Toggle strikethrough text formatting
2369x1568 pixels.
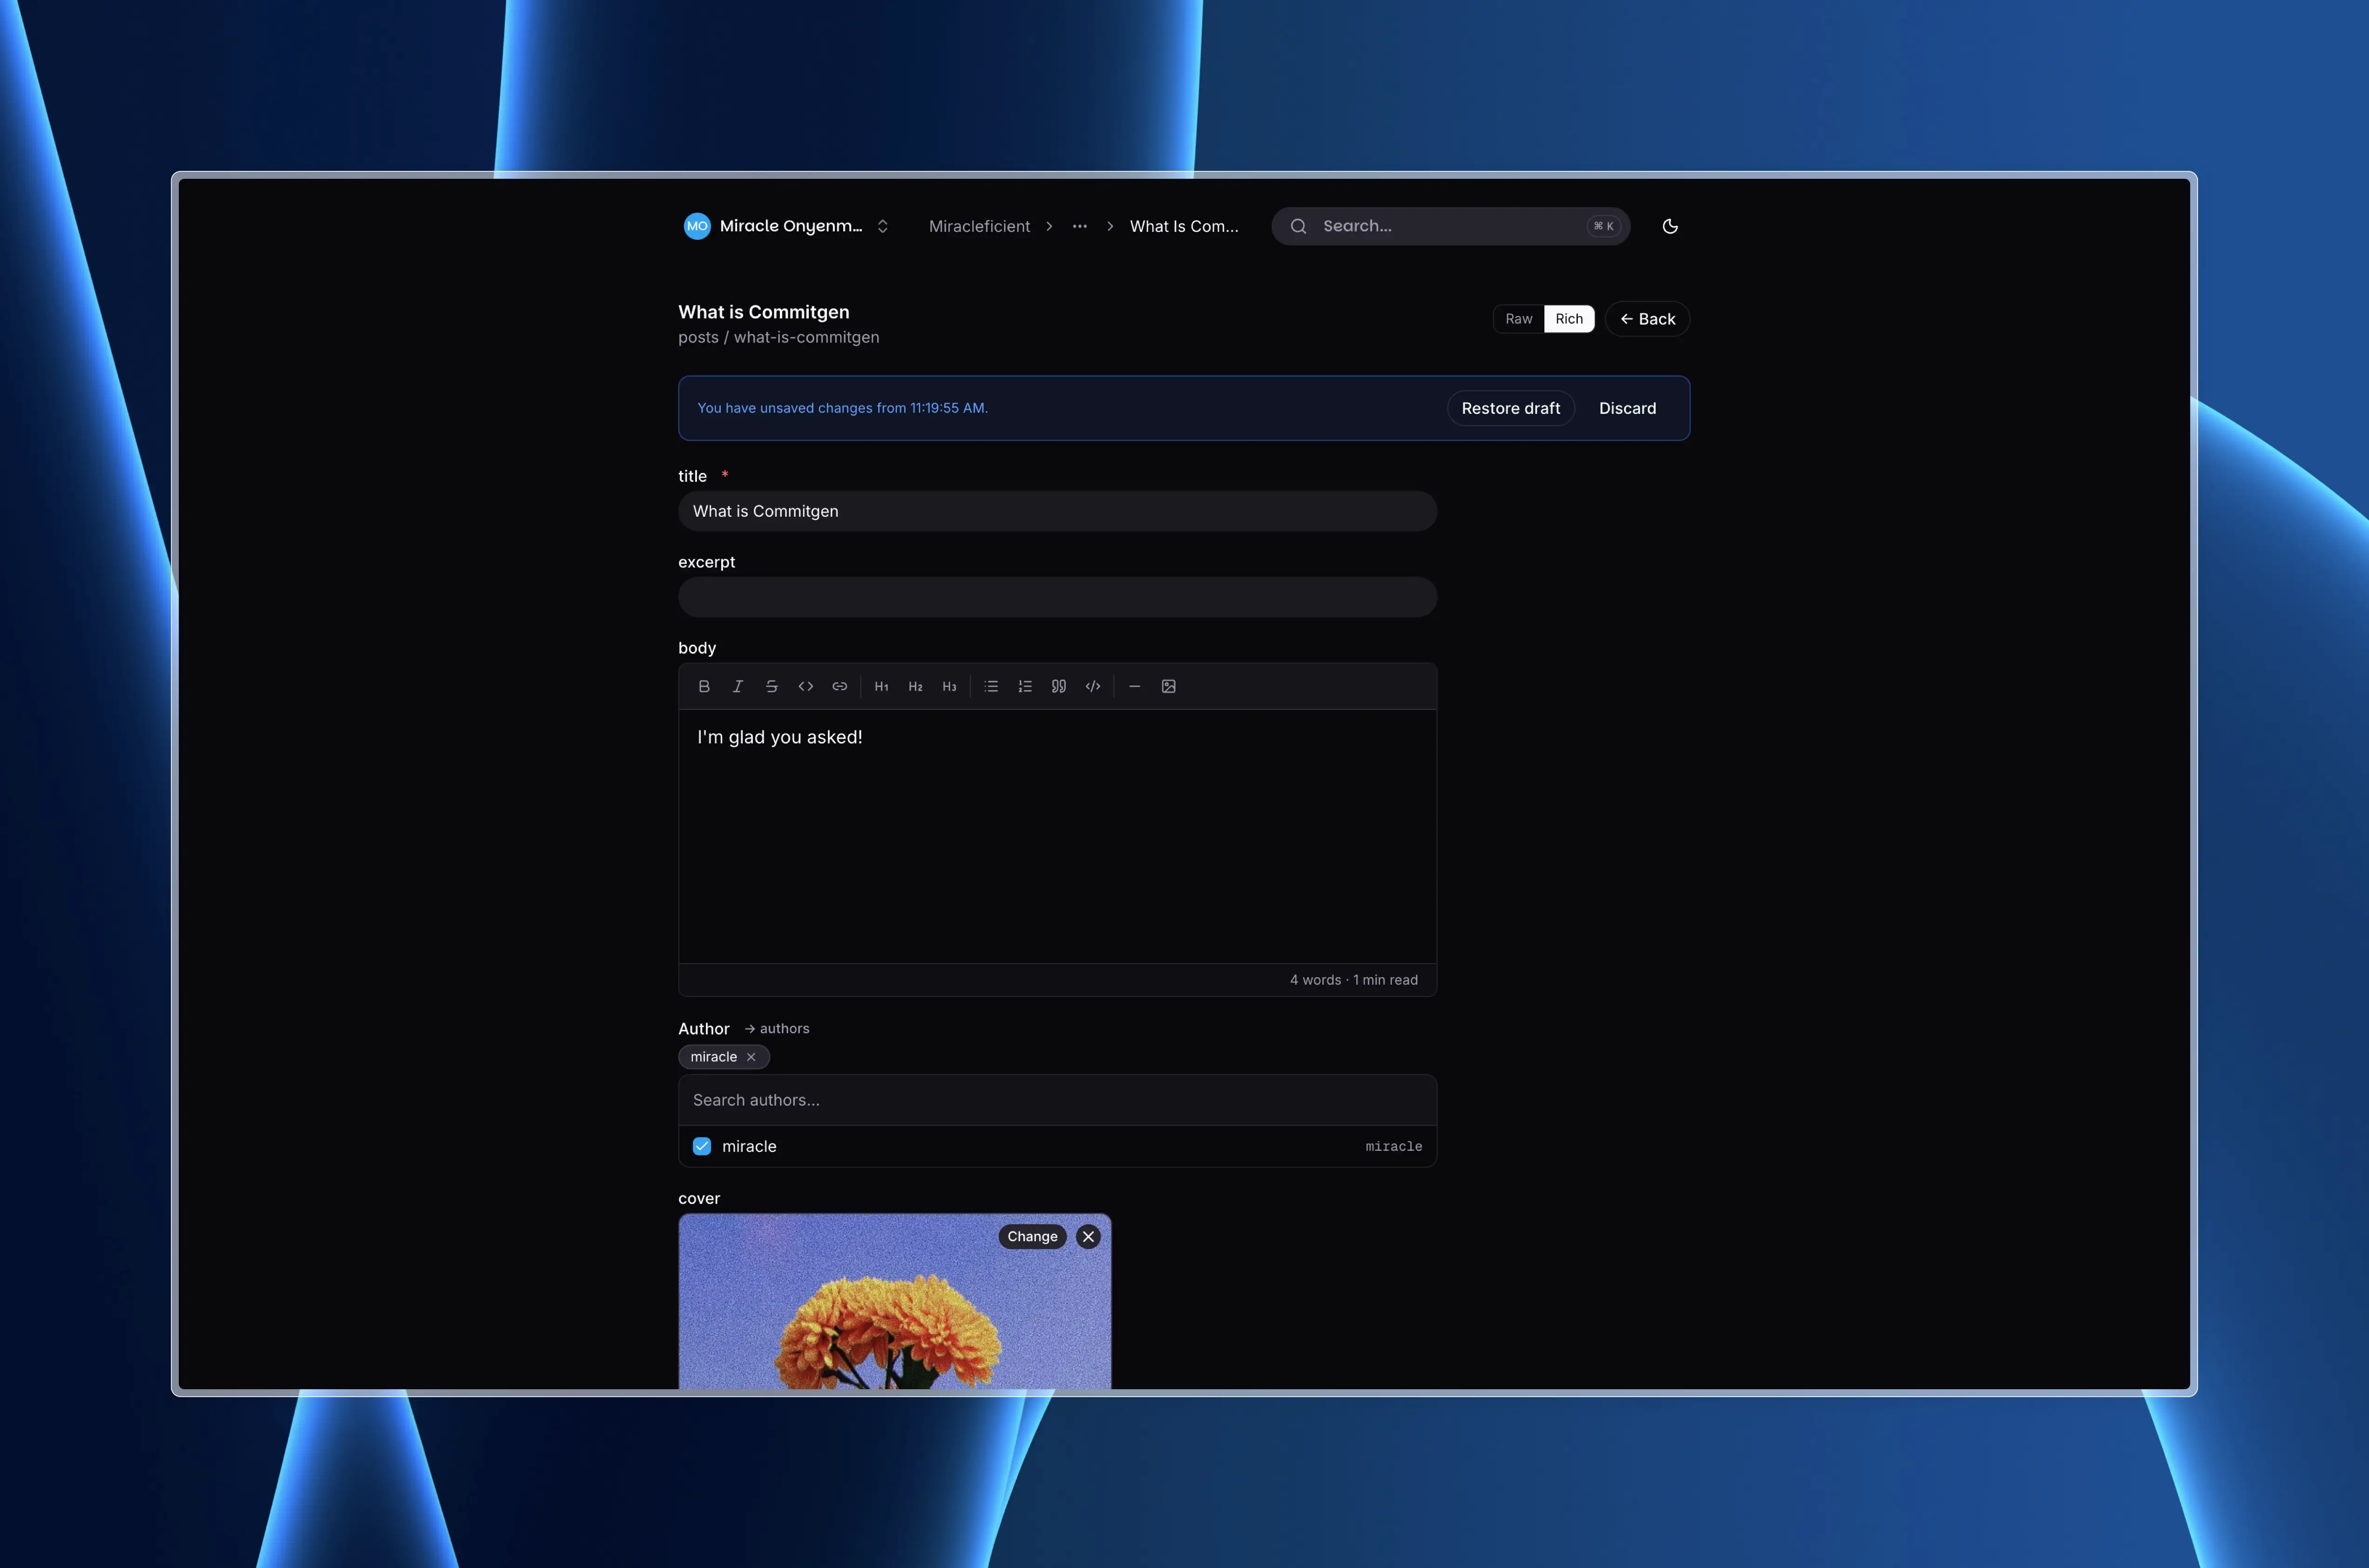pos(772,686)
